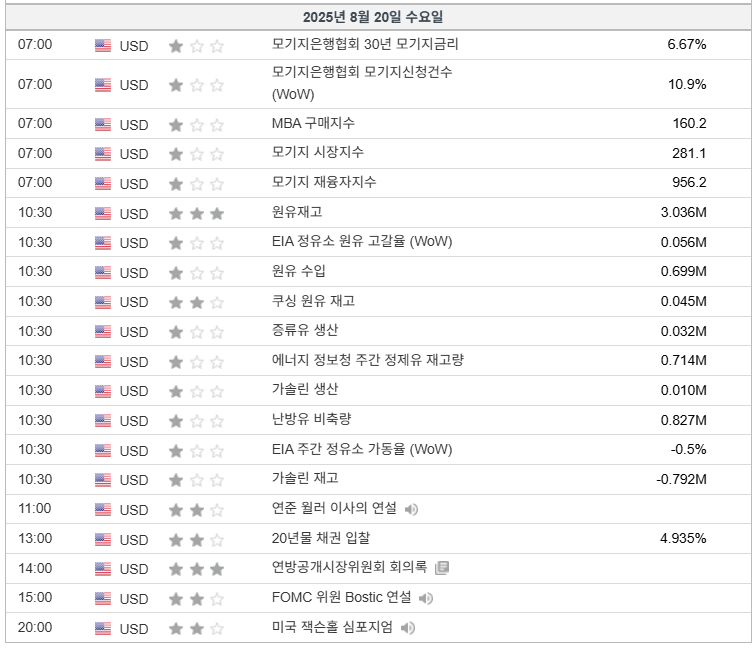Open the EIA 정유소 원유 고갈율 (WoW) event
This screenshot has height=649, width=755.
tap(362, 241)
